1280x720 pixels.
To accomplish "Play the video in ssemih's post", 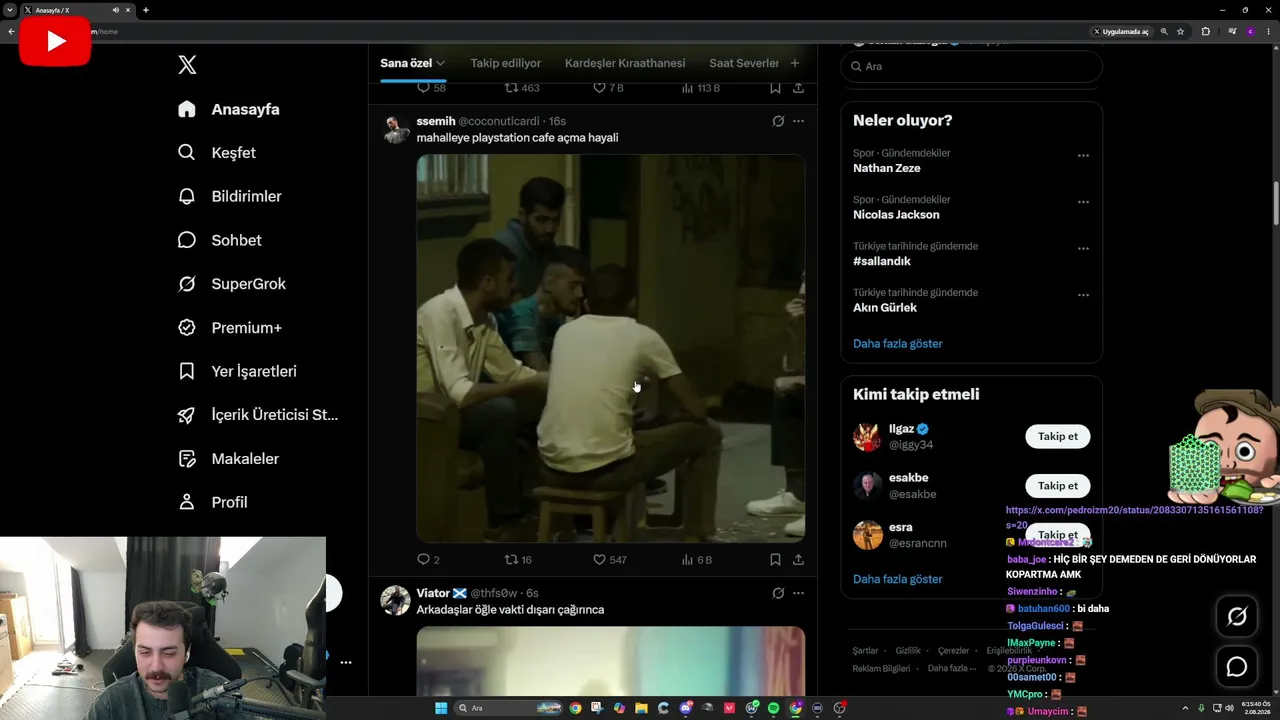I will (x=611, y=348).
